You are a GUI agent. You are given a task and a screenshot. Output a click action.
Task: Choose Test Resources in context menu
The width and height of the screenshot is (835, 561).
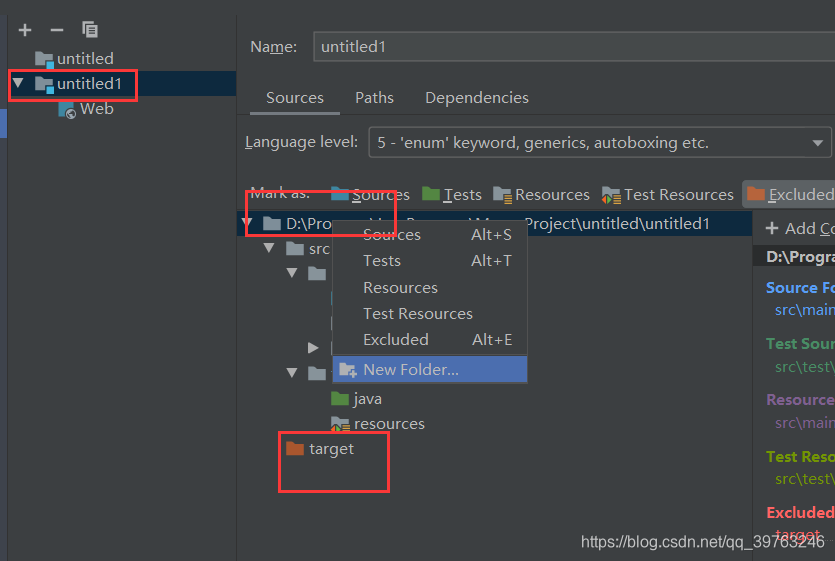tap(430, 314)
